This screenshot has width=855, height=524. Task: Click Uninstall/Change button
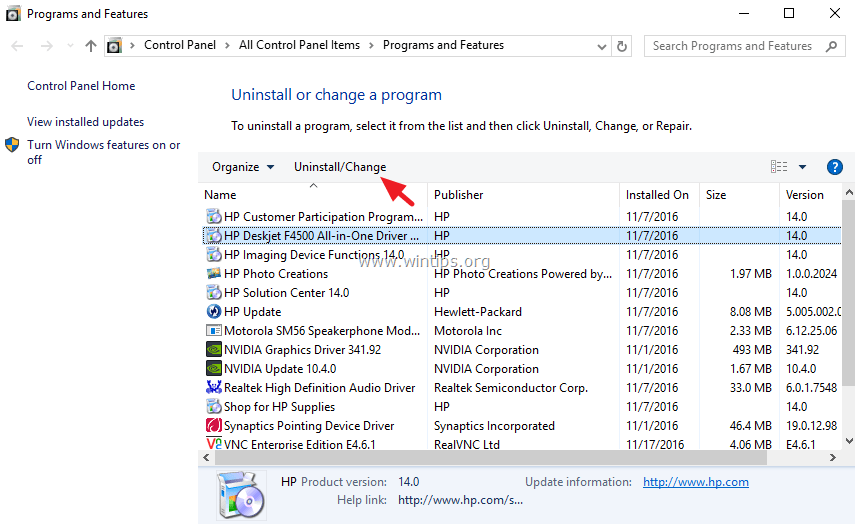(340, 167)
